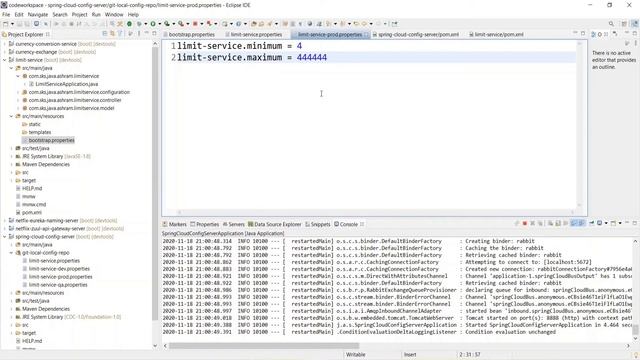Viewport: 640px width, 360px height.
Task: Select LimitServiceApplication.java in the tree
Action: pyautogui.click(x=67, y=84)
